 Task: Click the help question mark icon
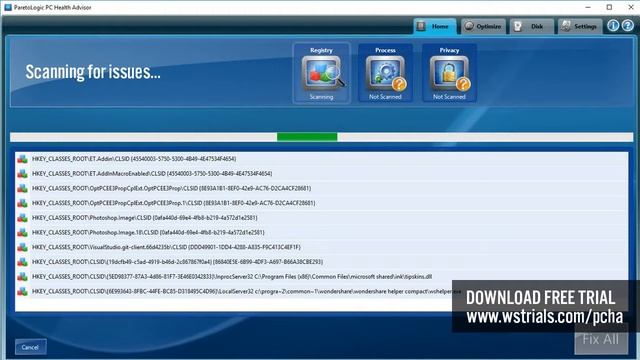point(627,26)
